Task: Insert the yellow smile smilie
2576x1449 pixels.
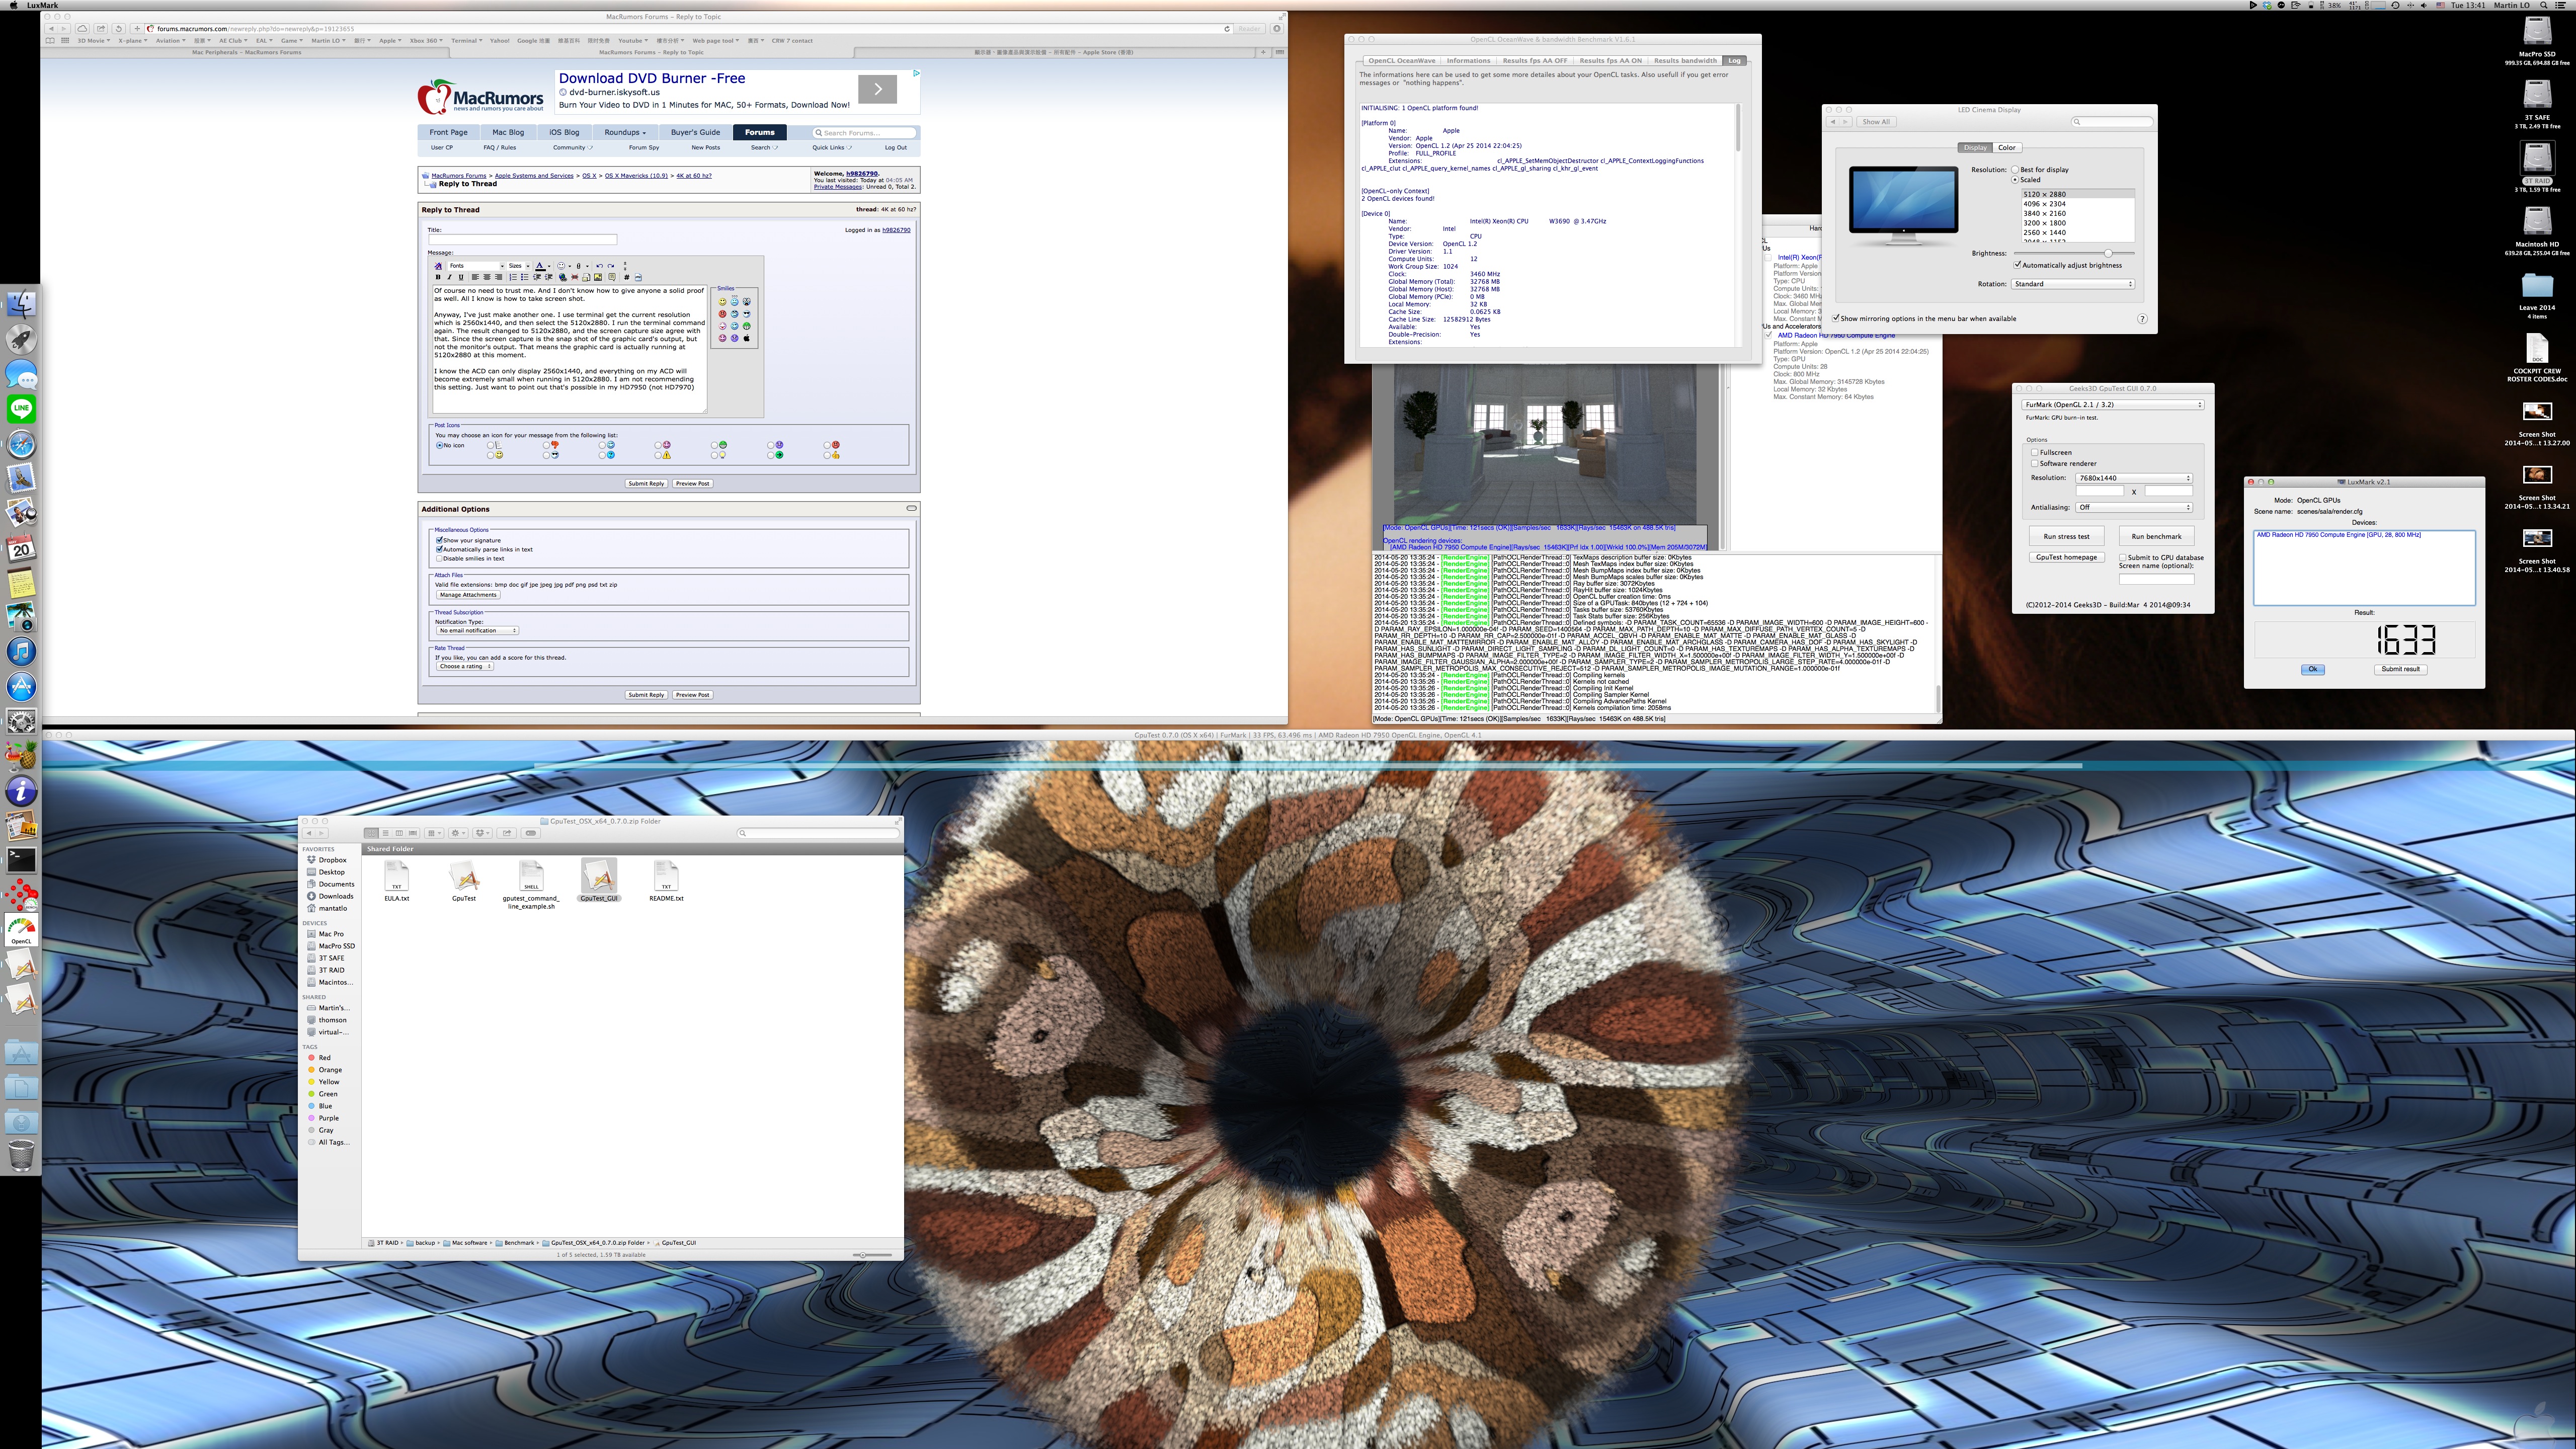Action: 723,302
